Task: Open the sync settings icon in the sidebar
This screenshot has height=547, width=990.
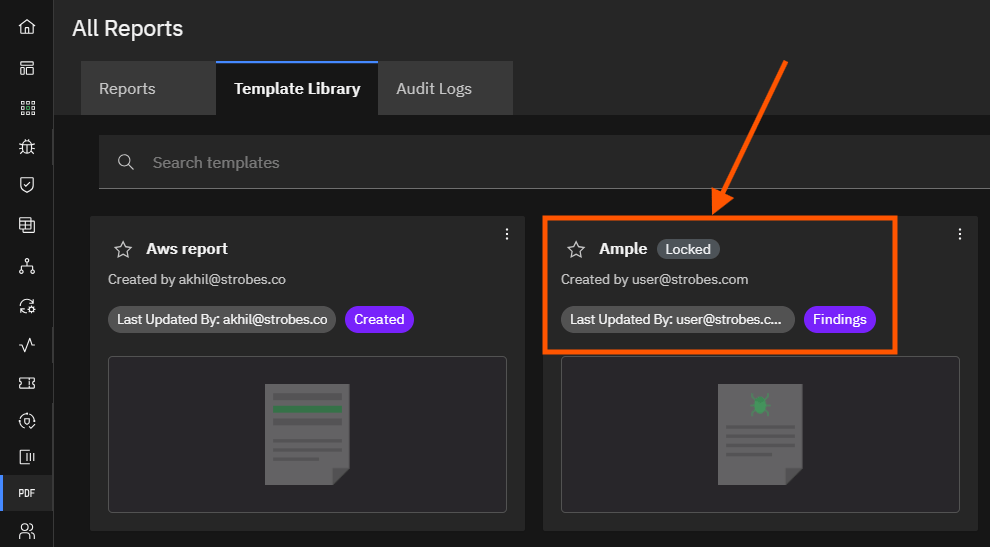Action: coord(27,307)
